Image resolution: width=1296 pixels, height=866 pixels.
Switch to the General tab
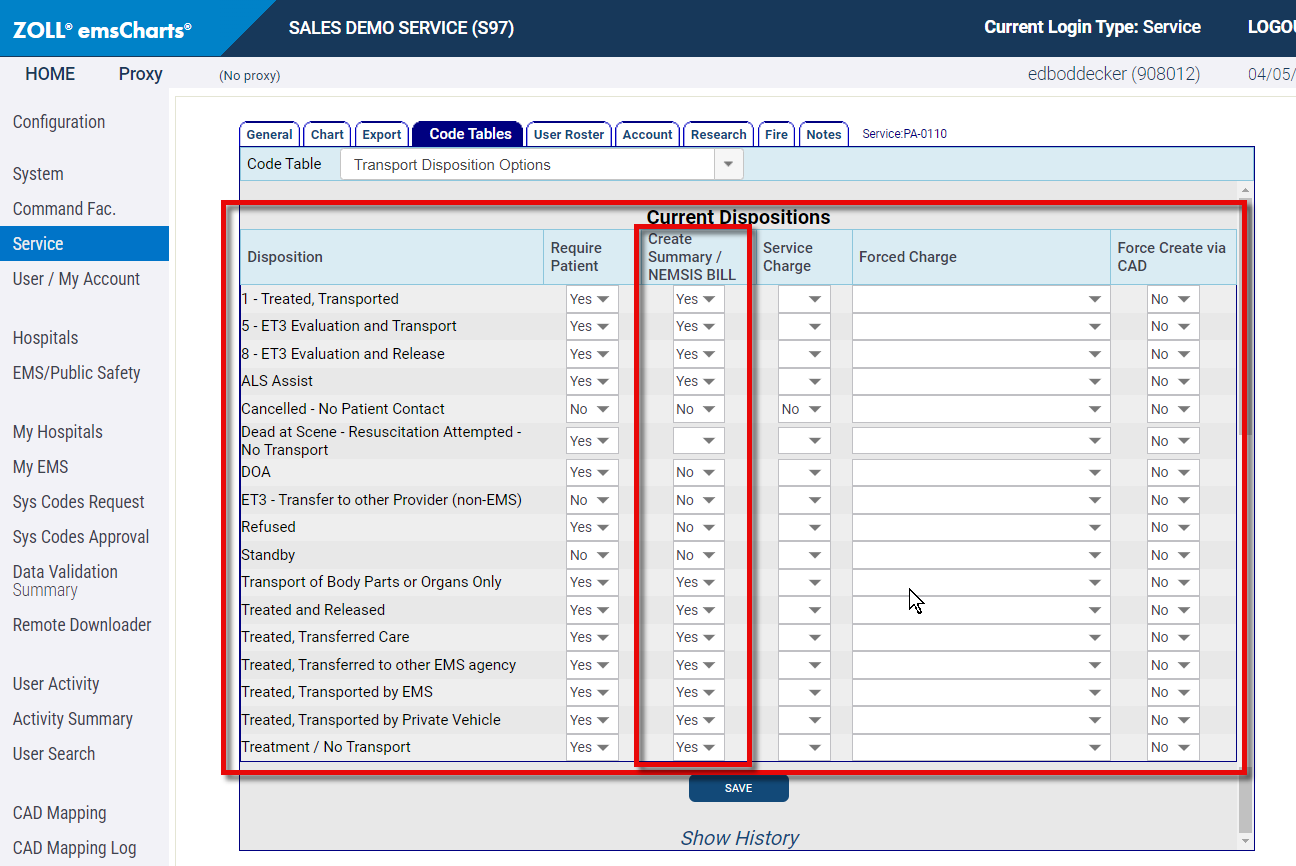269,135
